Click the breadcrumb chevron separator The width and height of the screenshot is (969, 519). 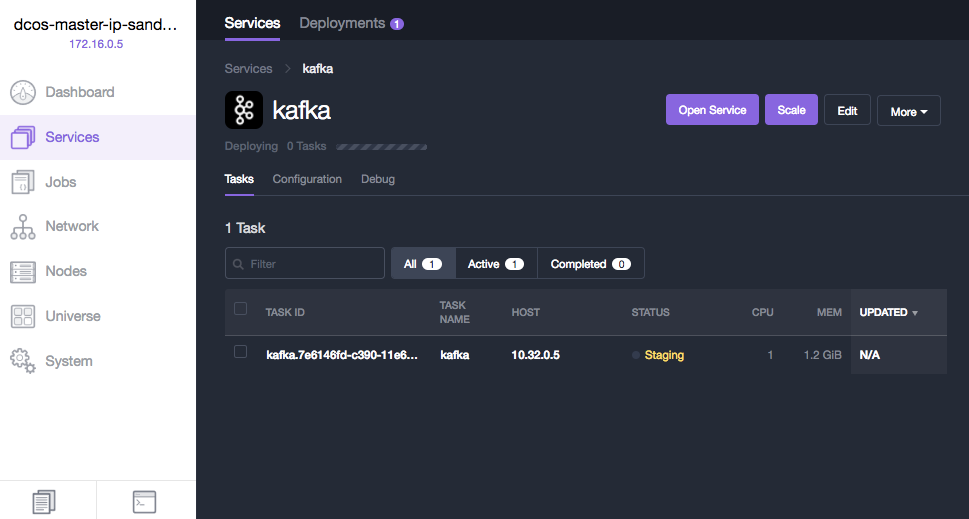tap(287, 69)
